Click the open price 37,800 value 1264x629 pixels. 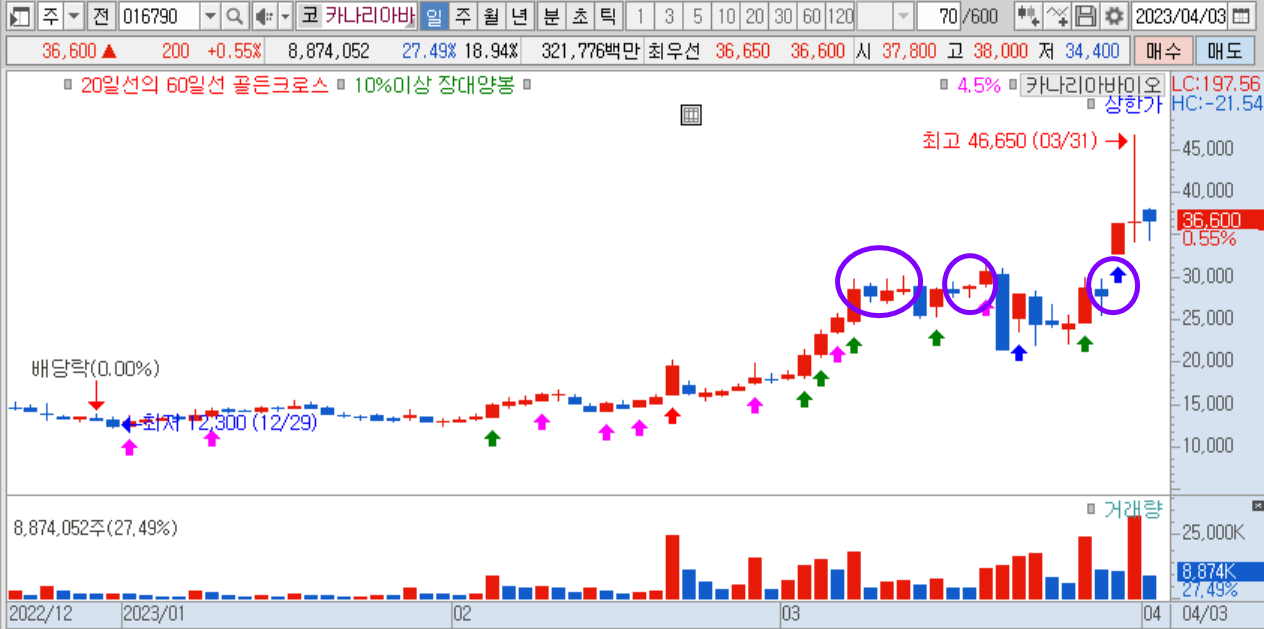(909, 52)
